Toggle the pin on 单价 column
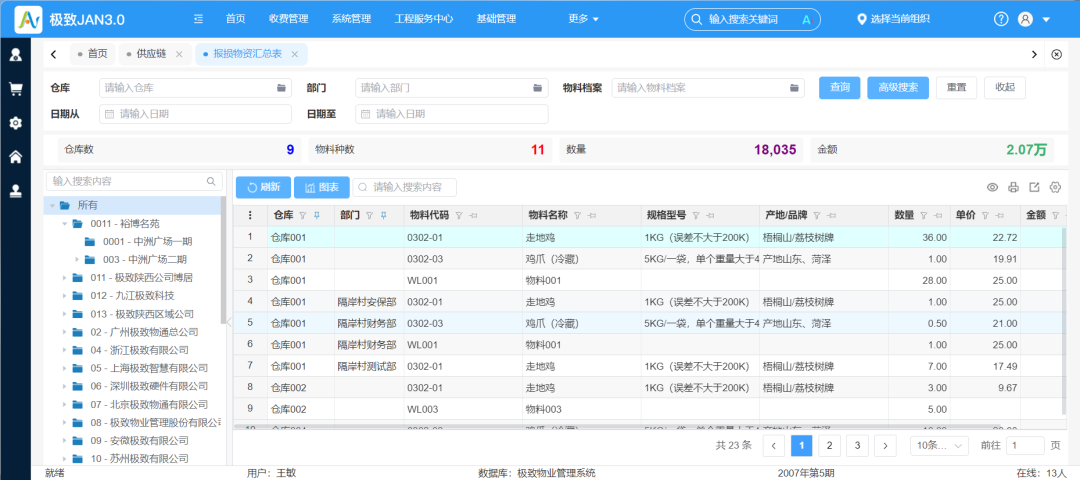The height and width of the screenshot is (480, 1080). (x=1001, y=216)
